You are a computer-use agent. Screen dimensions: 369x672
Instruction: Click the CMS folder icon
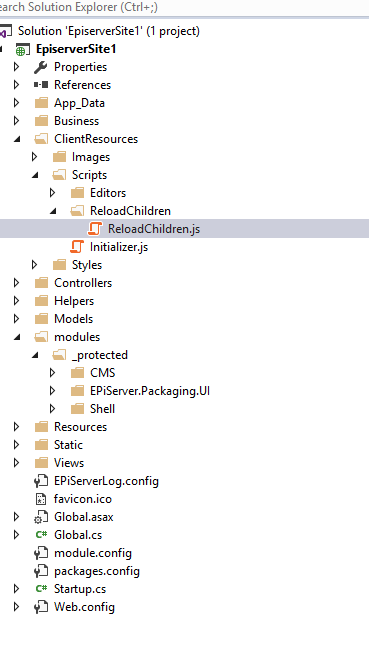click(77, 373)
